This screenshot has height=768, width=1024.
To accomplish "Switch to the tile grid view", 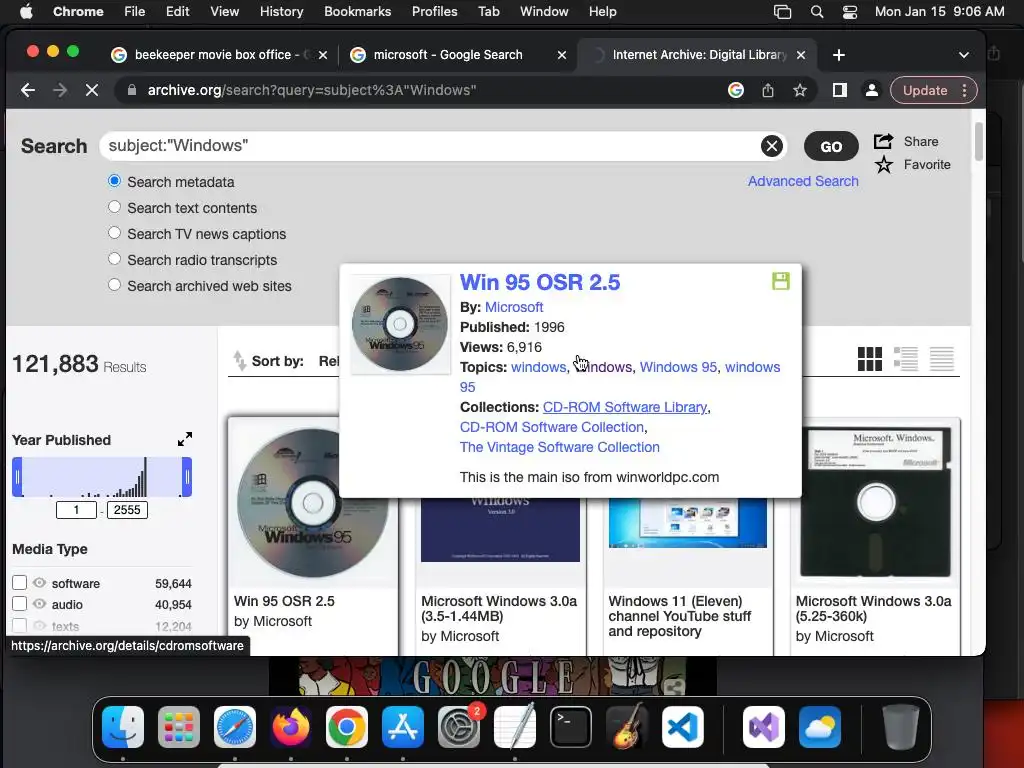I will (x=869, y=359).
